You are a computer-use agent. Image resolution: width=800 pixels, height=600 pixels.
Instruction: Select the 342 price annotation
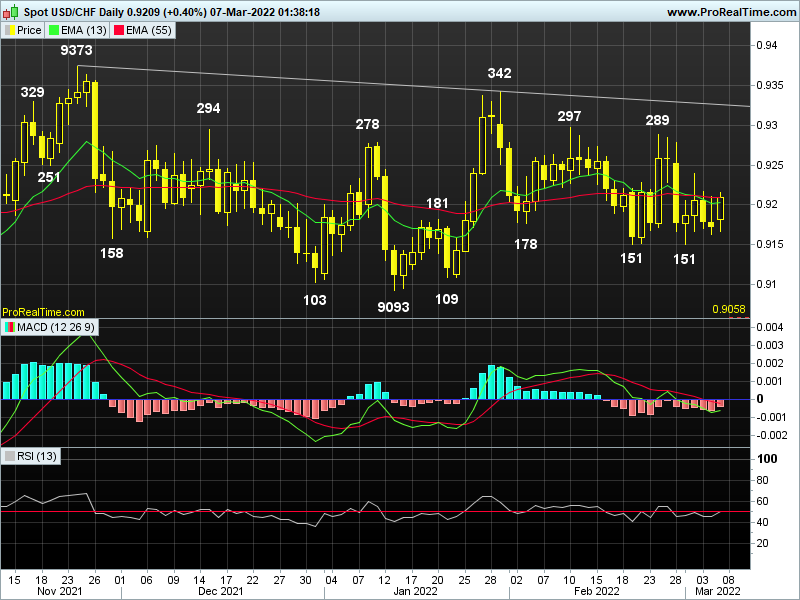click(499, 73)
